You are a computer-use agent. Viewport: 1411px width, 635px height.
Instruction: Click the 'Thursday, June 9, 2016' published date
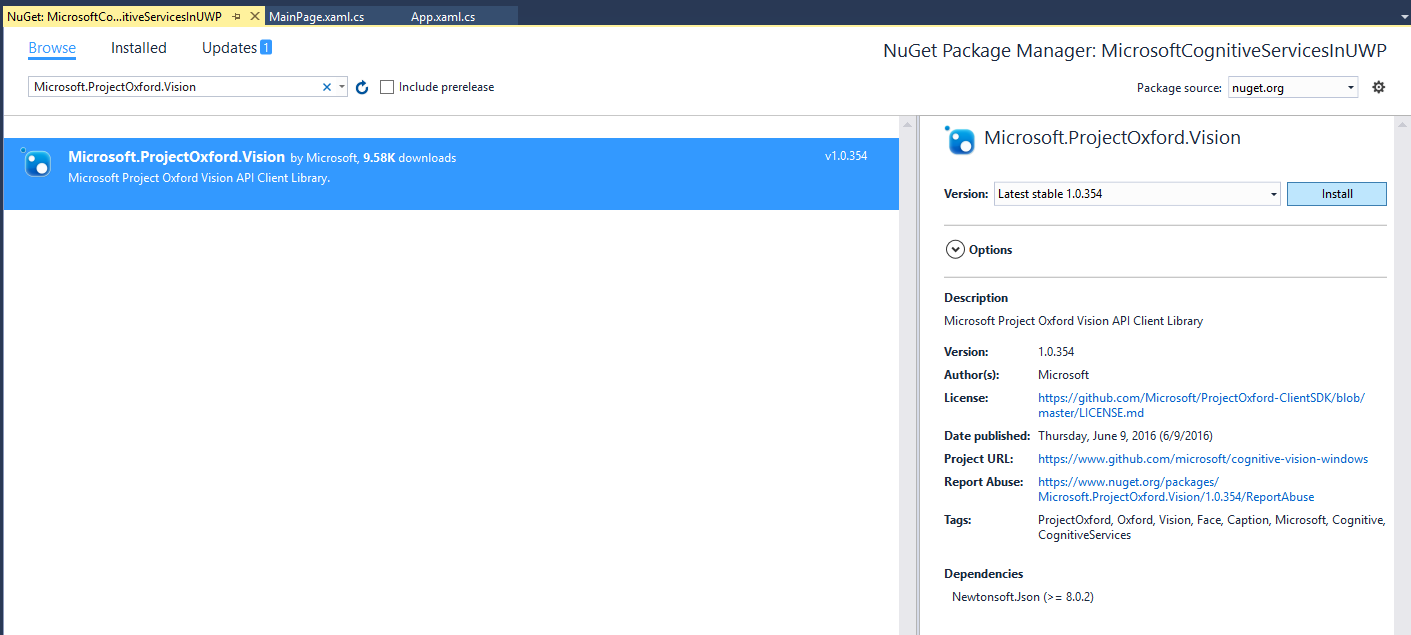[x=1125, y=436]
